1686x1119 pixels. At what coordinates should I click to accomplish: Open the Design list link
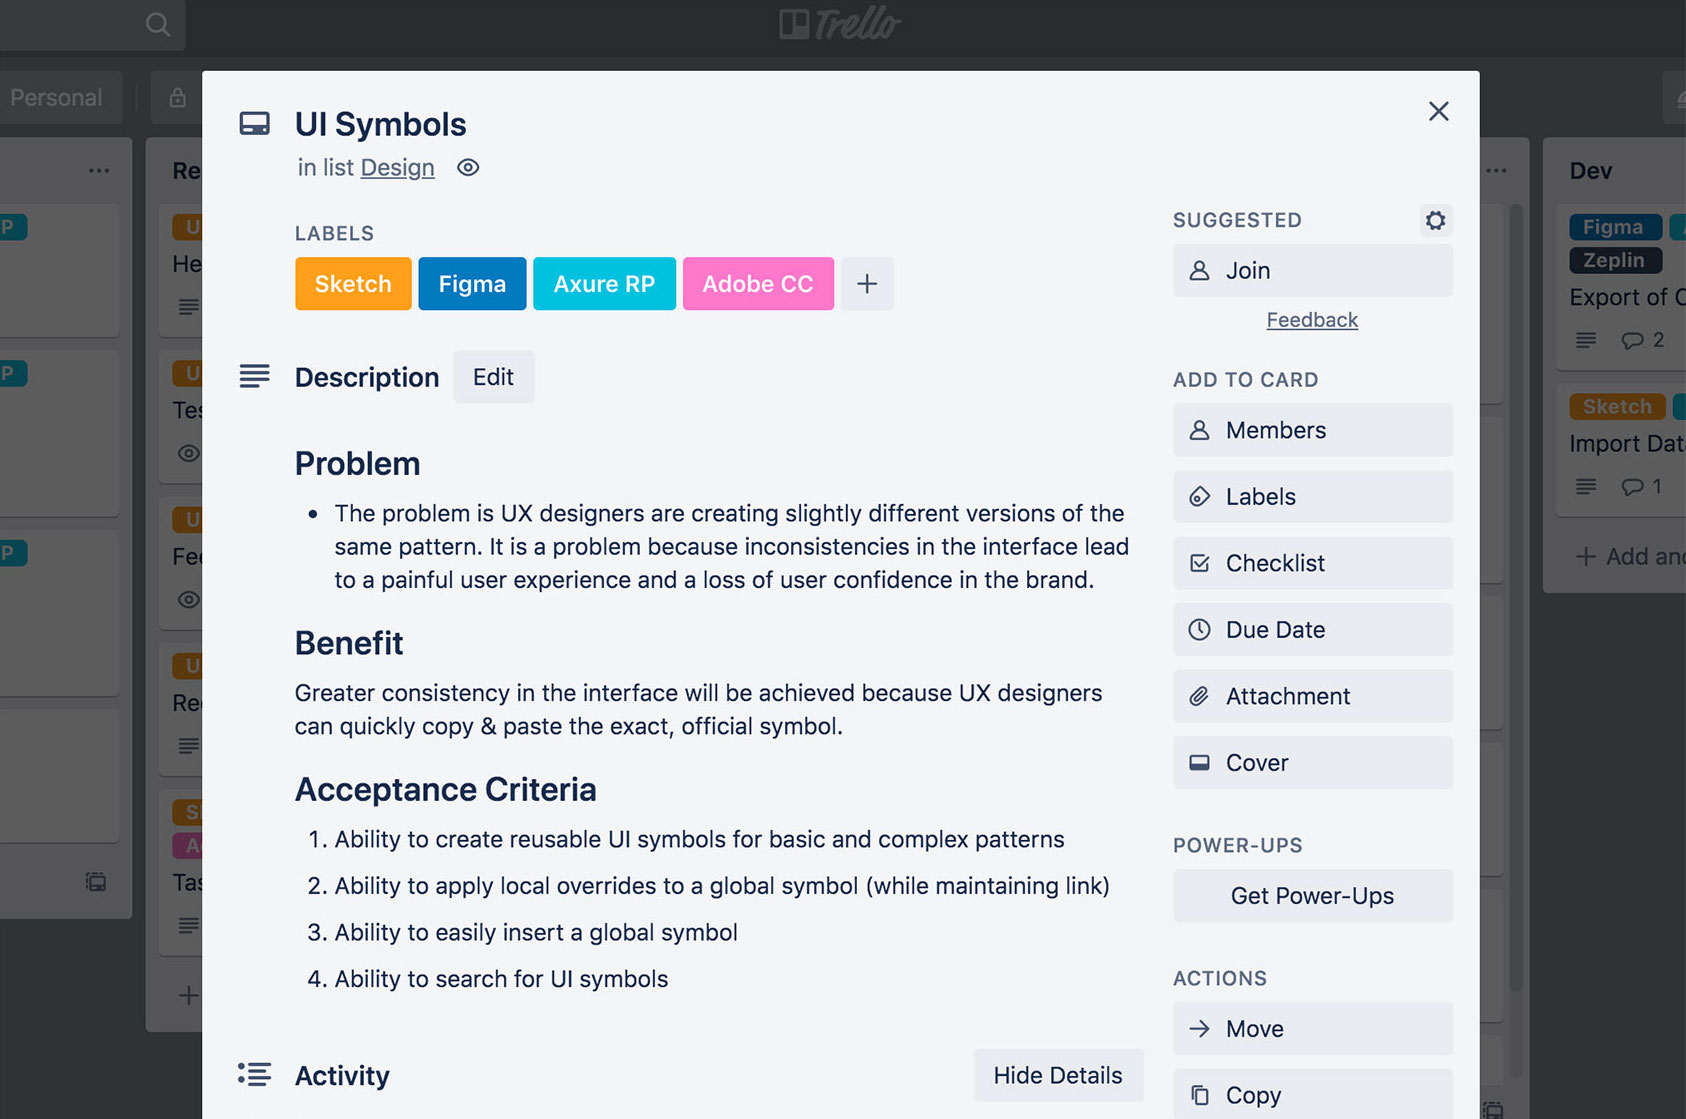[x=397, y=168]
